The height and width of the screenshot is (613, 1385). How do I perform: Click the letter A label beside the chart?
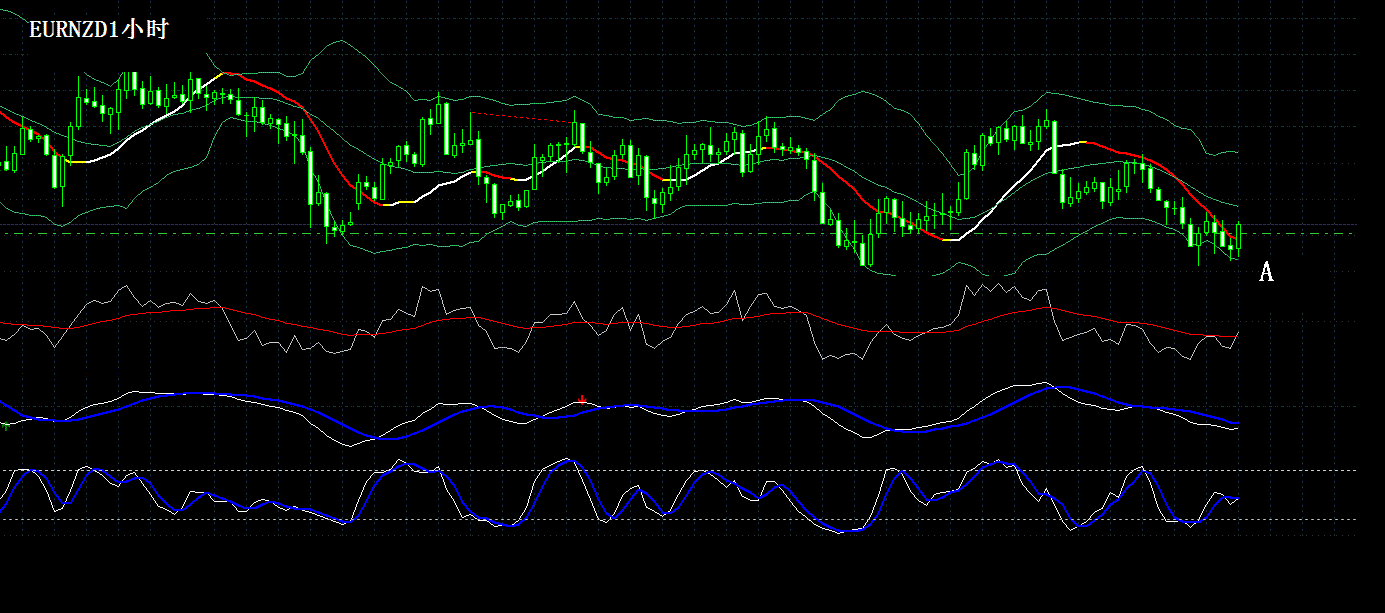tap(1266, 272)
